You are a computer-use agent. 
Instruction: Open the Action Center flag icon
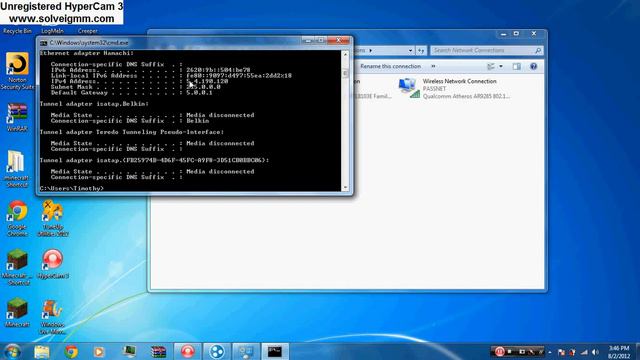[x=562, y=352]
